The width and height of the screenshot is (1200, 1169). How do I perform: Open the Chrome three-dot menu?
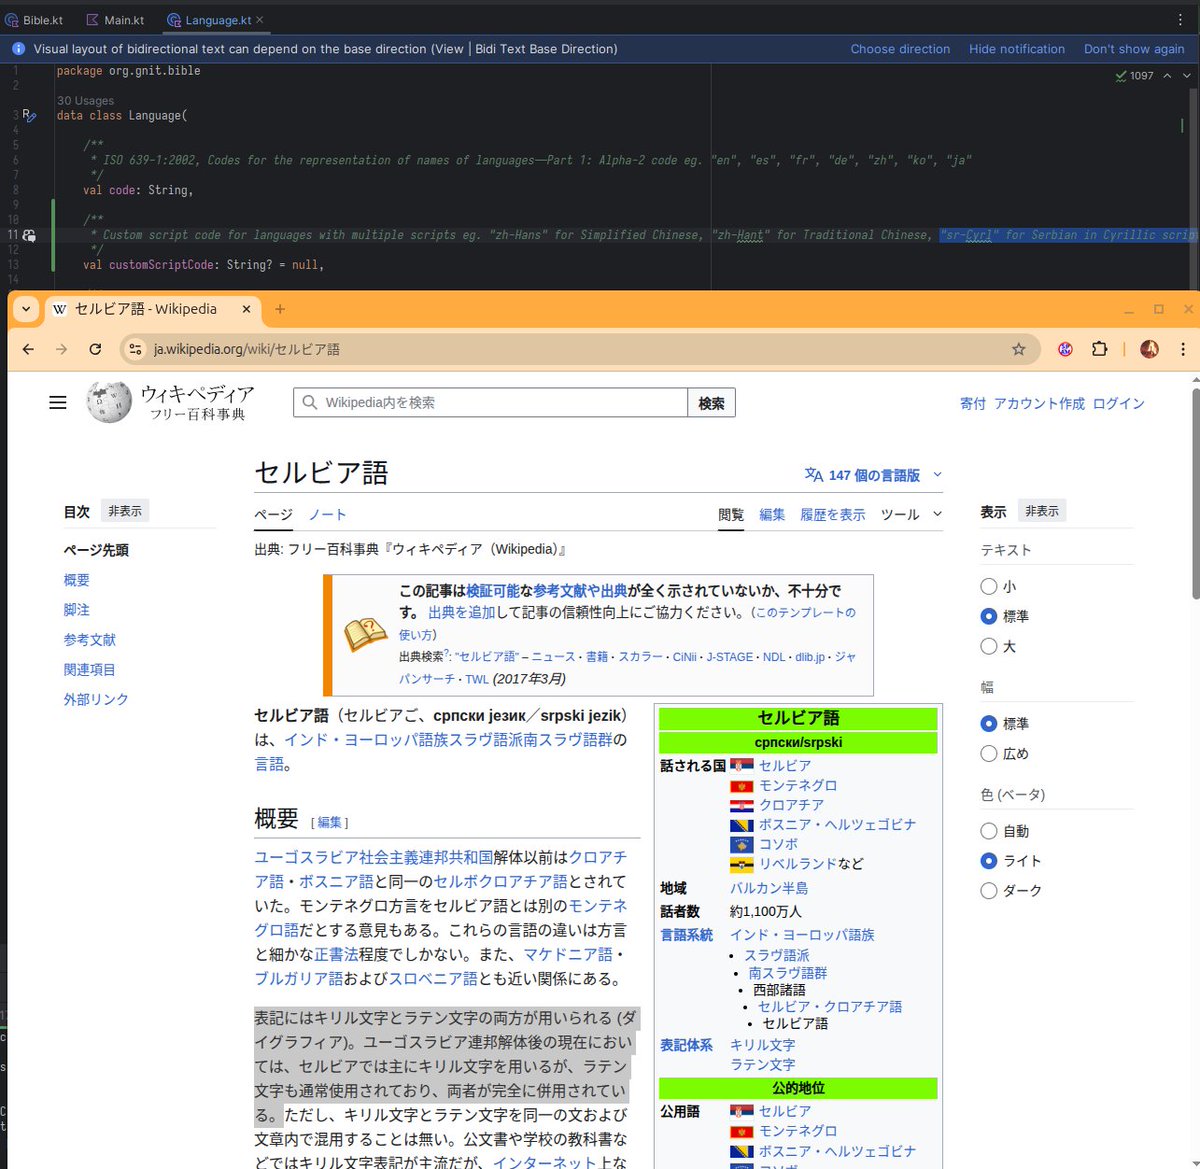[1182, 349]
